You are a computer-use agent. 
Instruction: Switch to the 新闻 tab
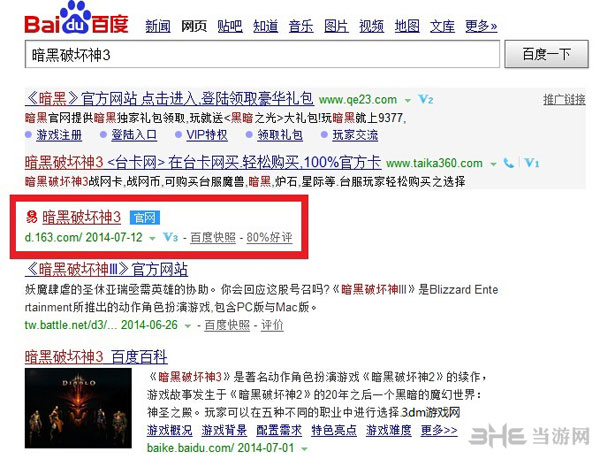tap(158, 26)
